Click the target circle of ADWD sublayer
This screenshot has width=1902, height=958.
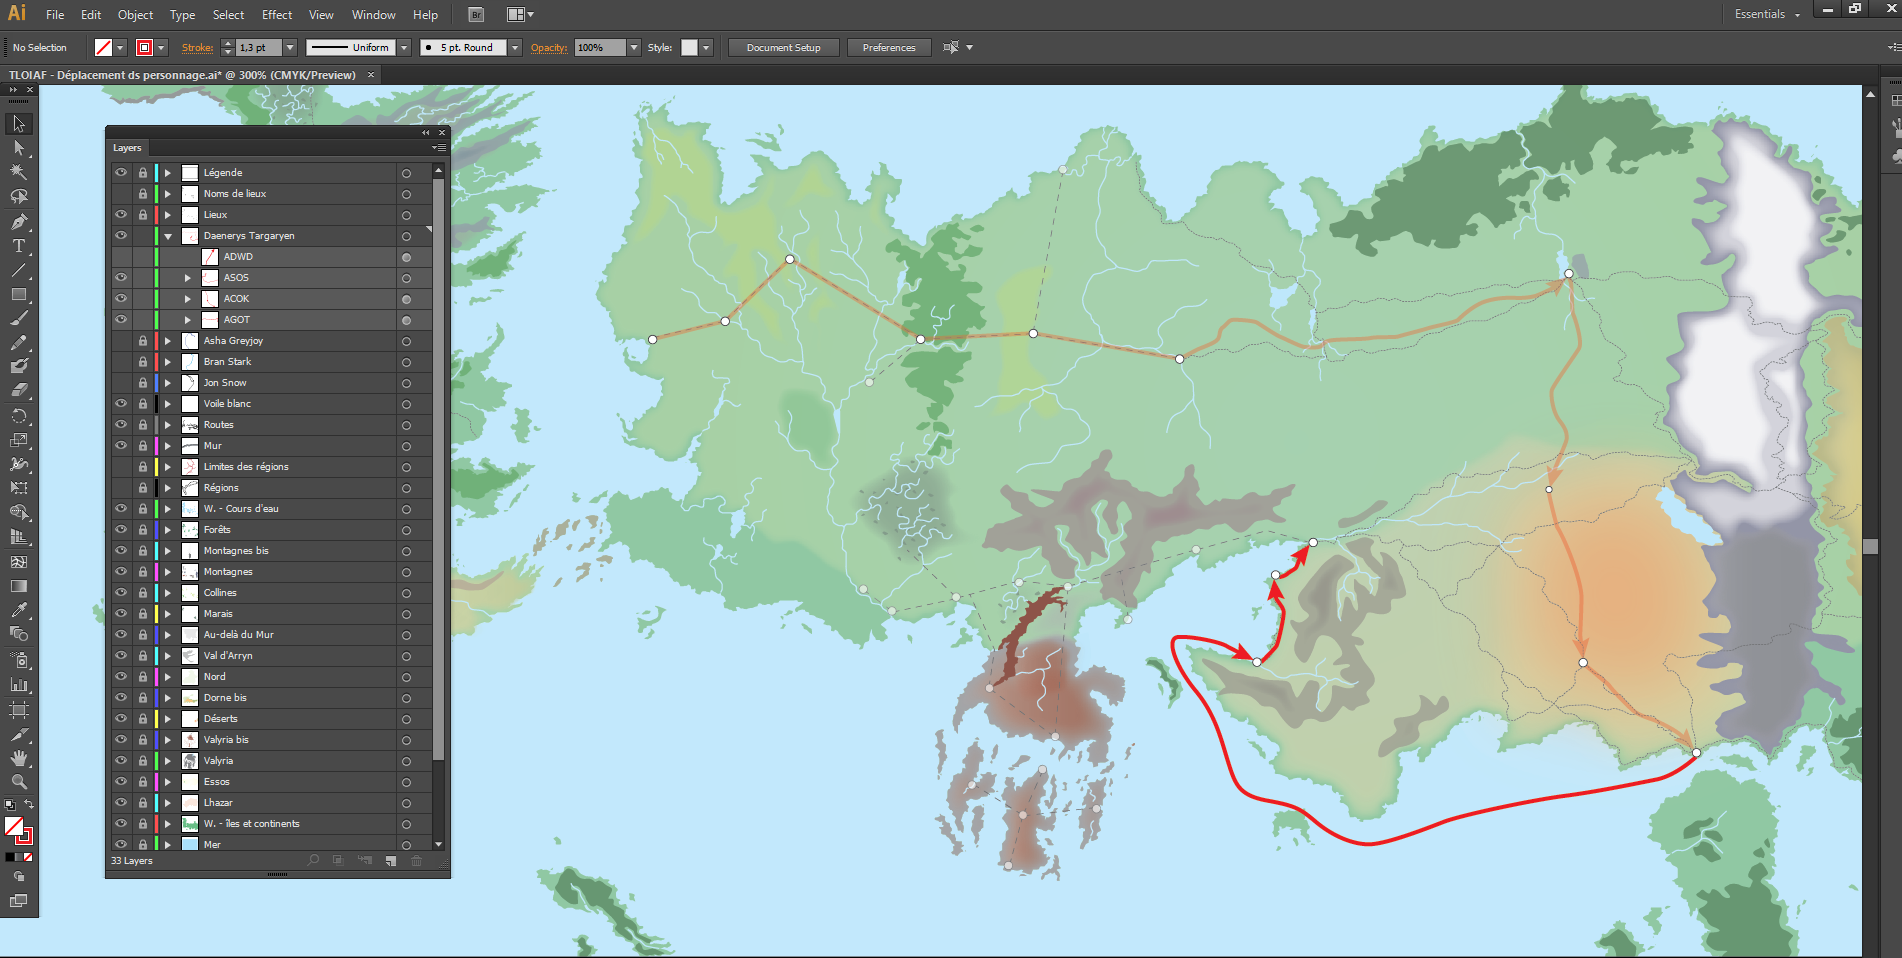(406, 257)
